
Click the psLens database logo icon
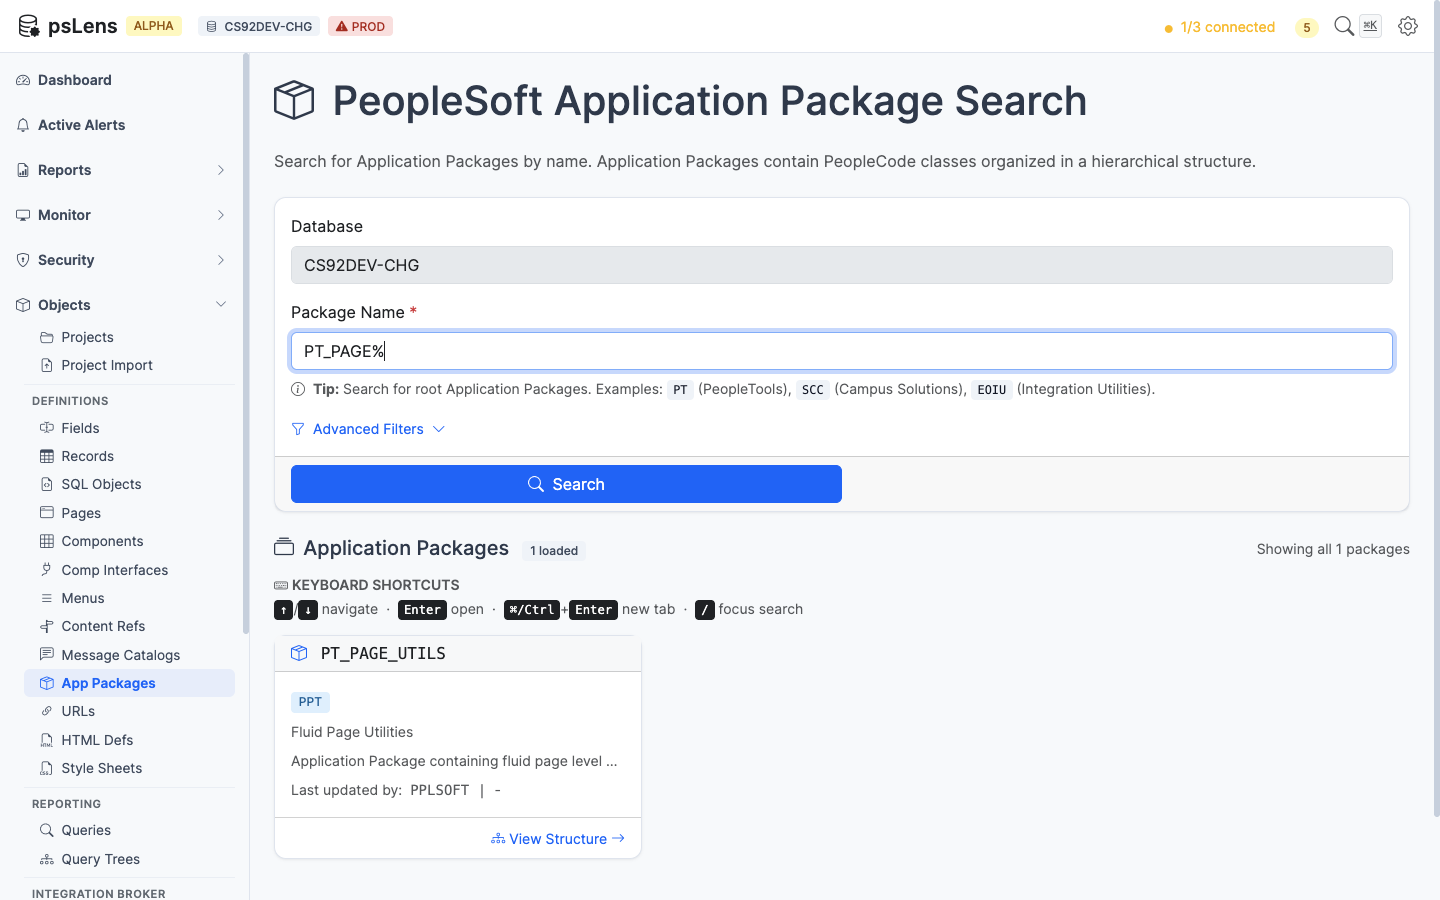28,26
